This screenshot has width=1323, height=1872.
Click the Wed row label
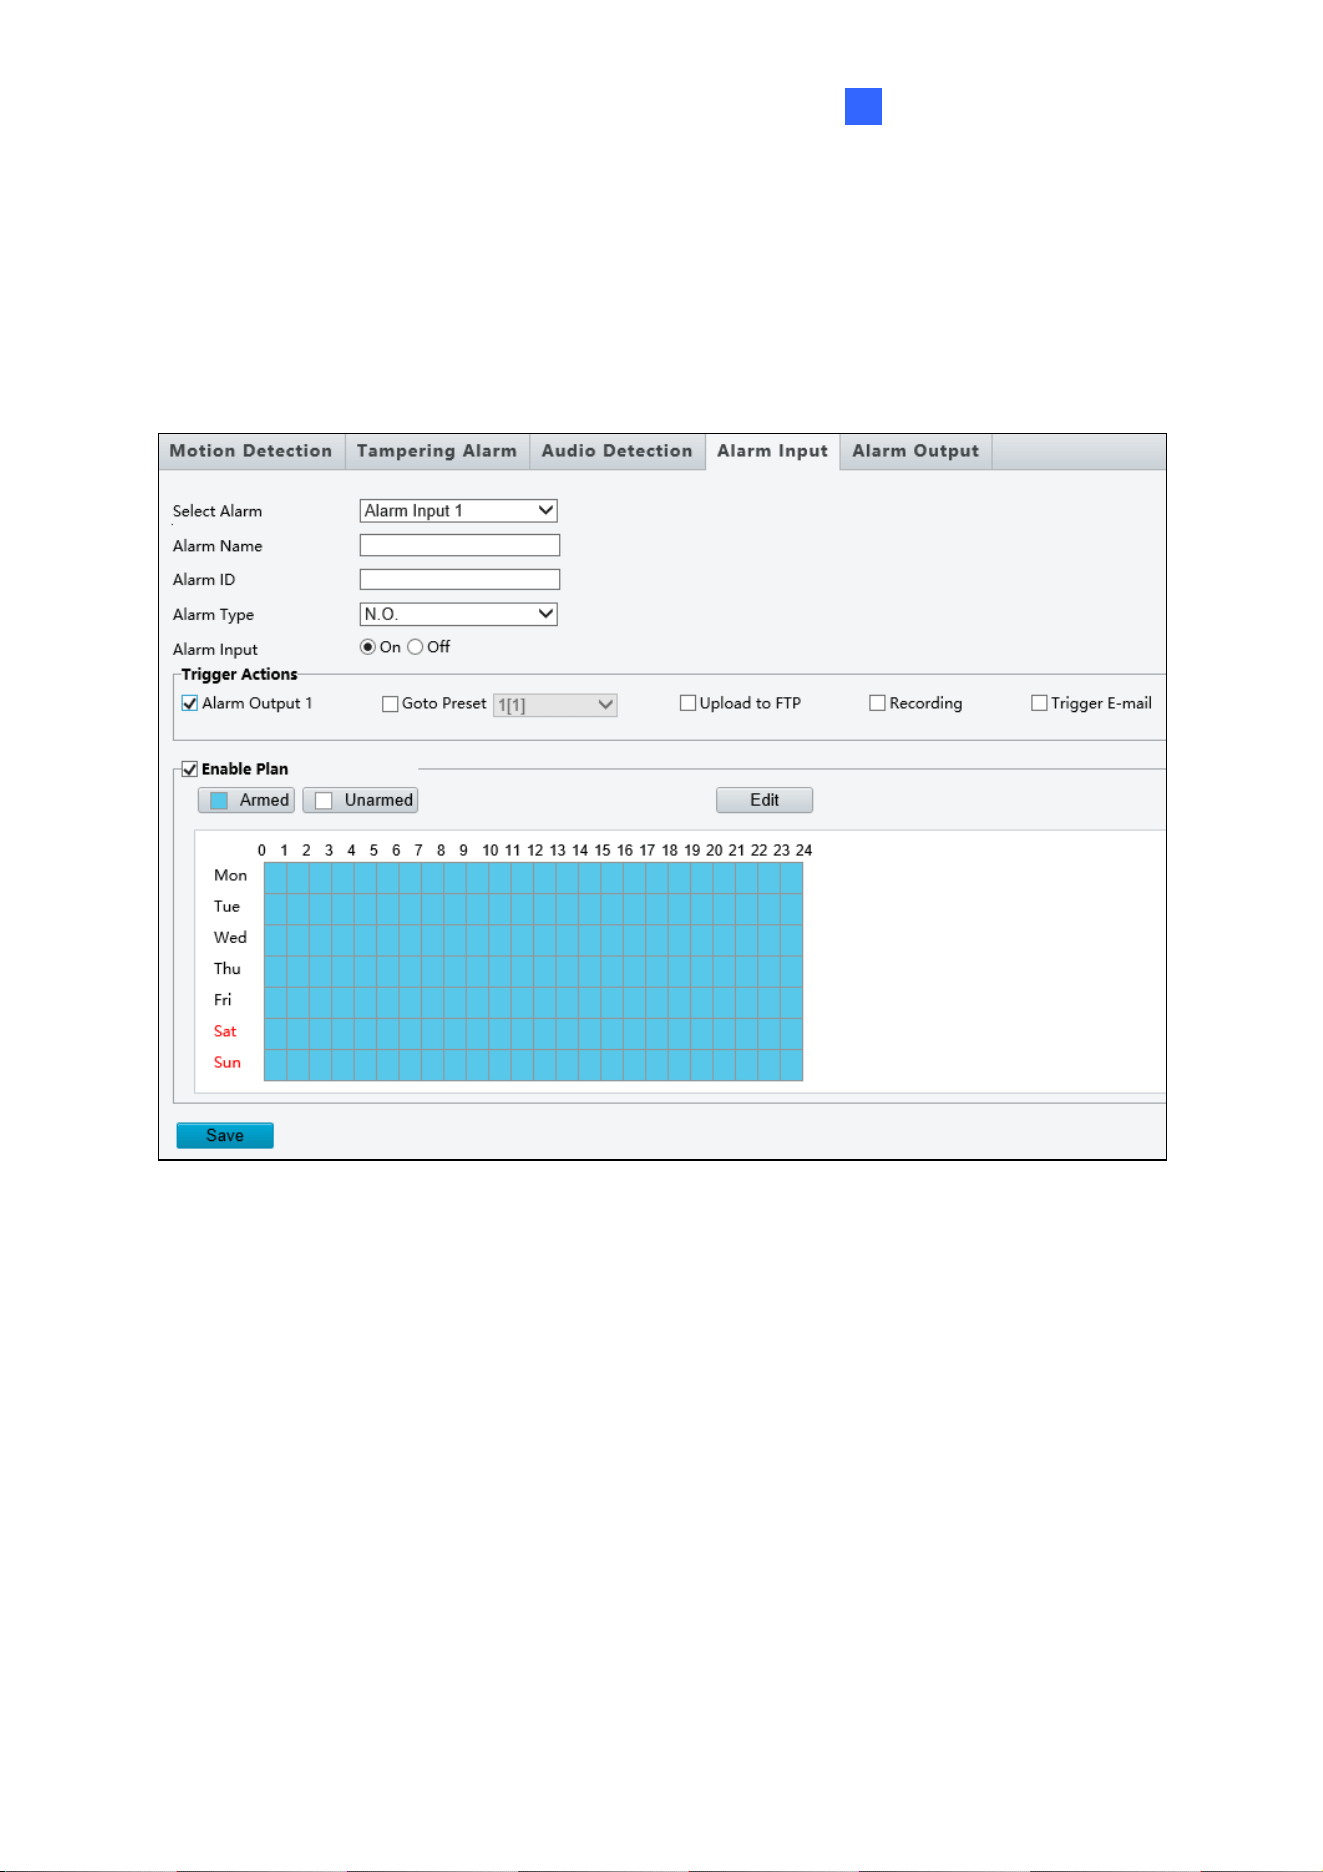pos(230,937)
